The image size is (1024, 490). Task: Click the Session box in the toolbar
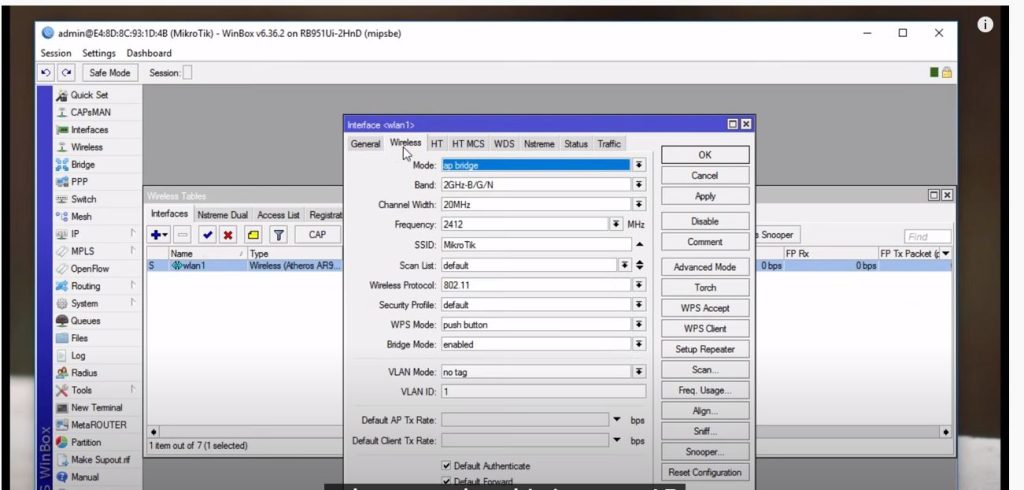tap(187, 73)
